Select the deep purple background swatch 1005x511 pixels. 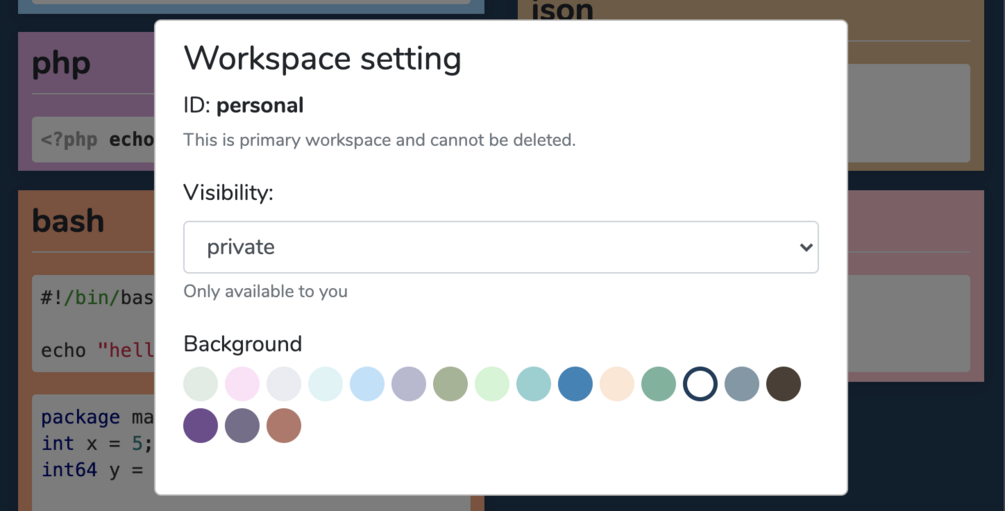click(201, 426)
